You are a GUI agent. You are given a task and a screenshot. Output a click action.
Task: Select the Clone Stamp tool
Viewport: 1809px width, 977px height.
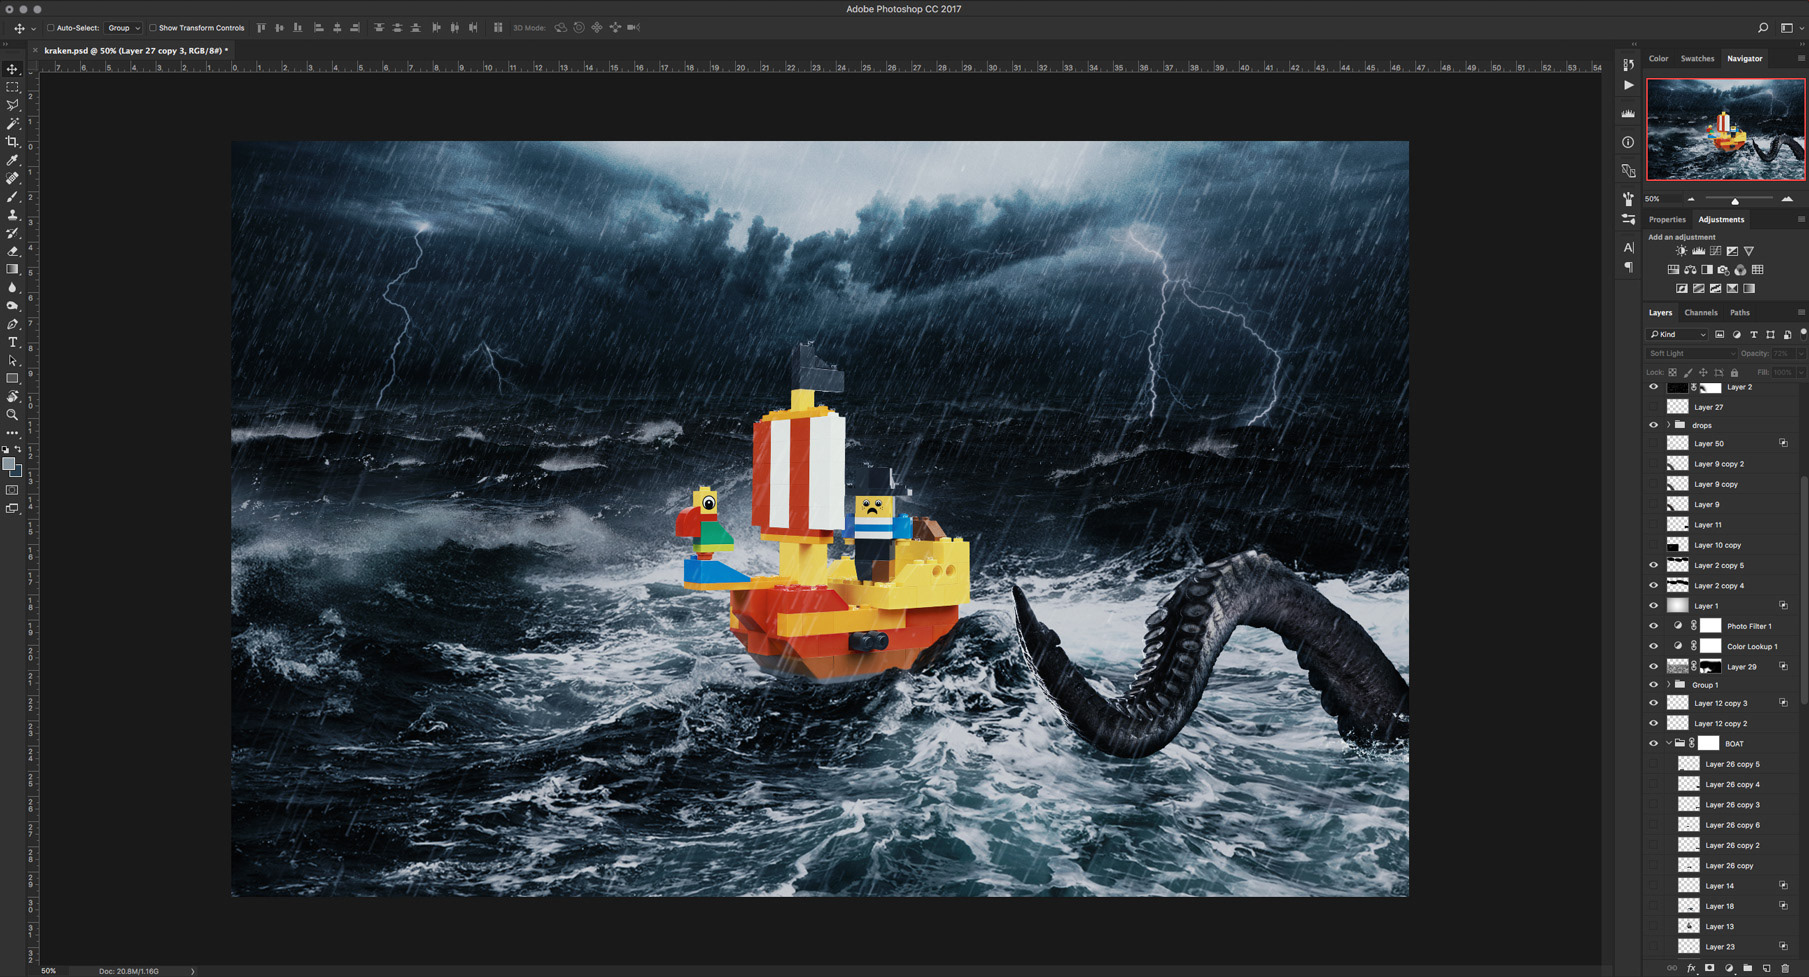(x=13, y=215)
